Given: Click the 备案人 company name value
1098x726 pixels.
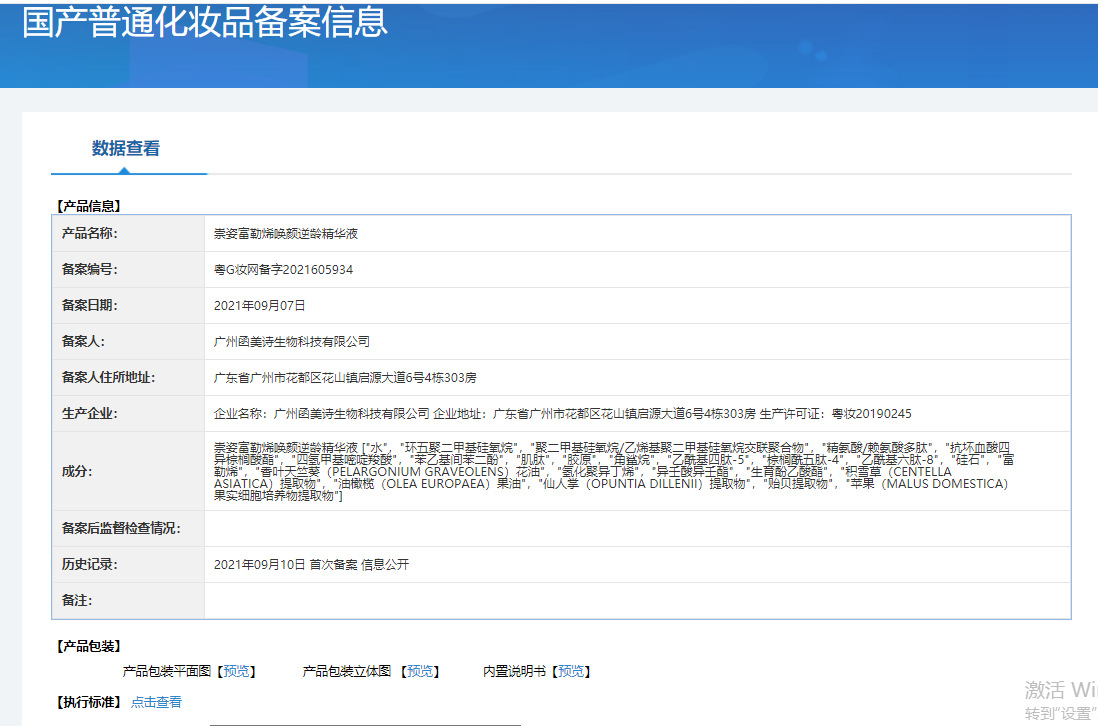Looking at the screenshot, I should pyautogui.click(x=292, y=342).
